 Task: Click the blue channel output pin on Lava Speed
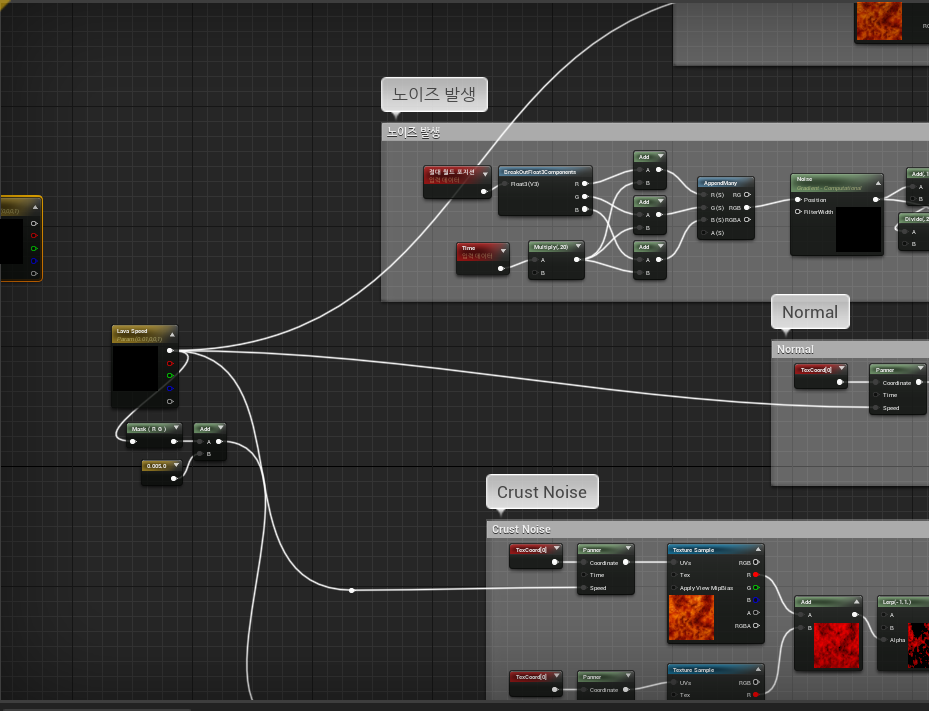(170, 389)
